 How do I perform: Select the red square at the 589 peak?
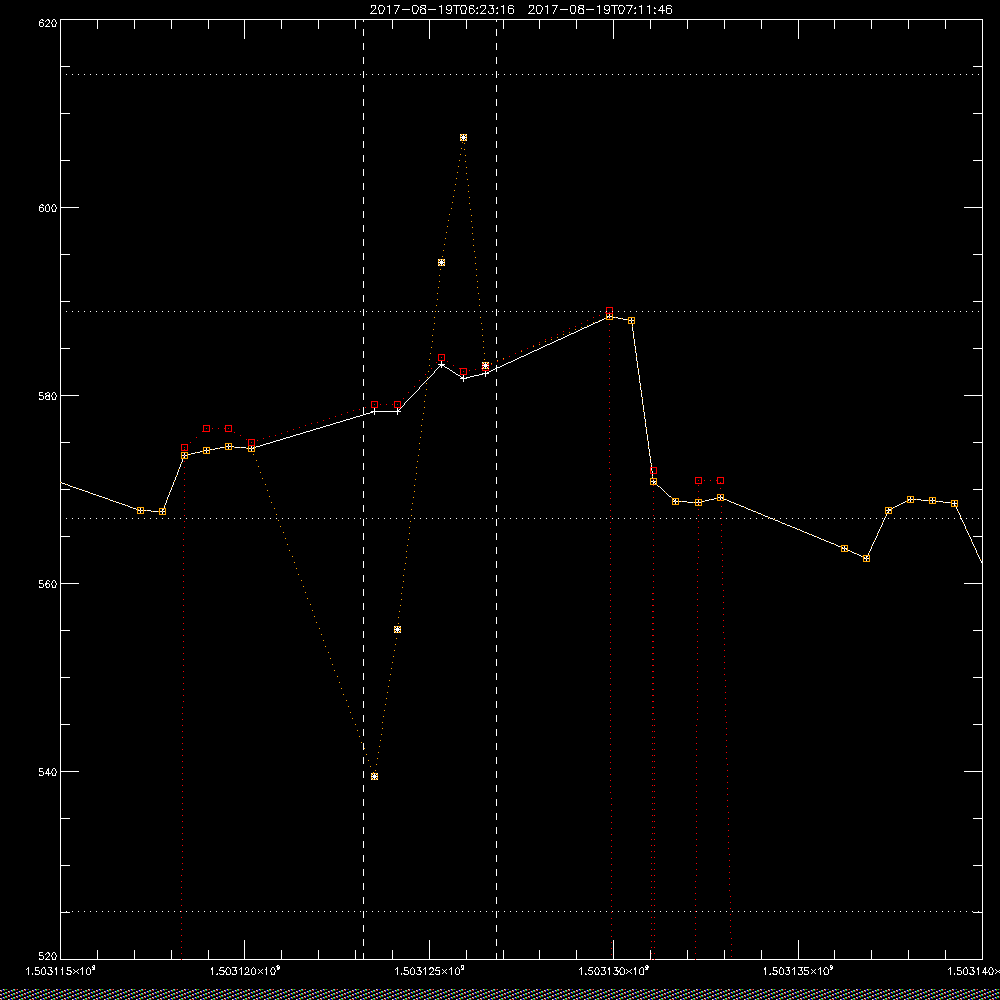[x=609, y=311]
